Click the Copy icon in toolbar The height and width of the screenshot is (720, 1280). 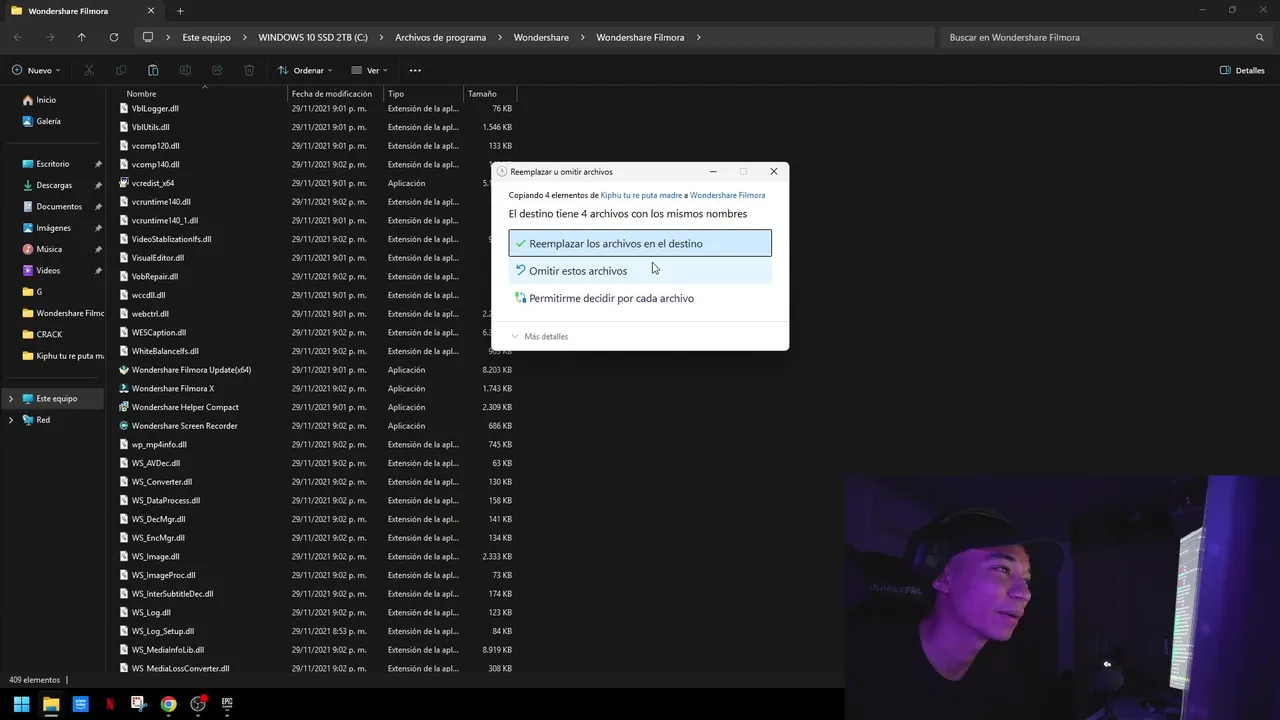(x=121, y=70)
